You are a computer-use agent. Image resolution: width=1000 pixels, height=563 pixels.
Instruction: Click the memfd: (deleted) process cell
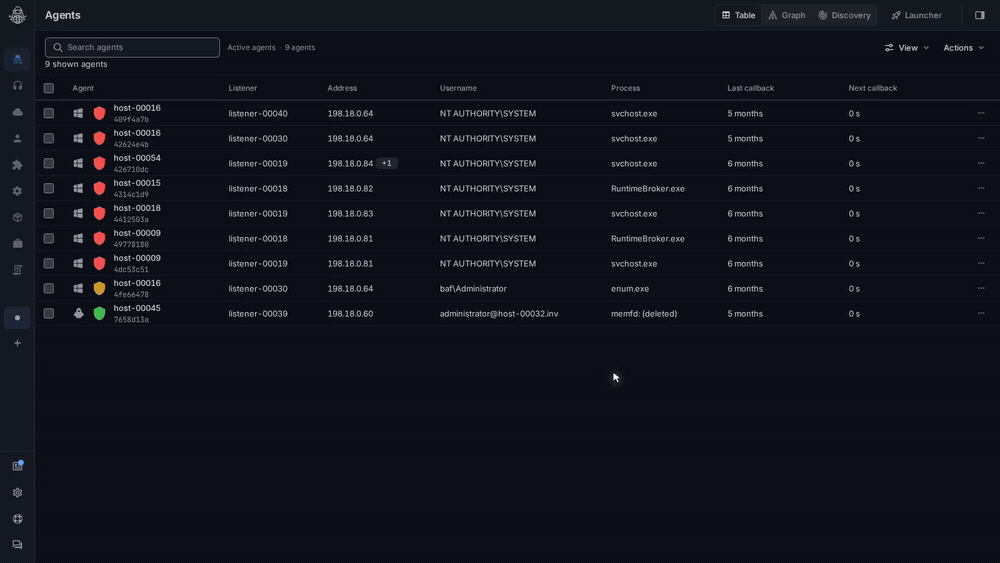[x=644, y=314]
